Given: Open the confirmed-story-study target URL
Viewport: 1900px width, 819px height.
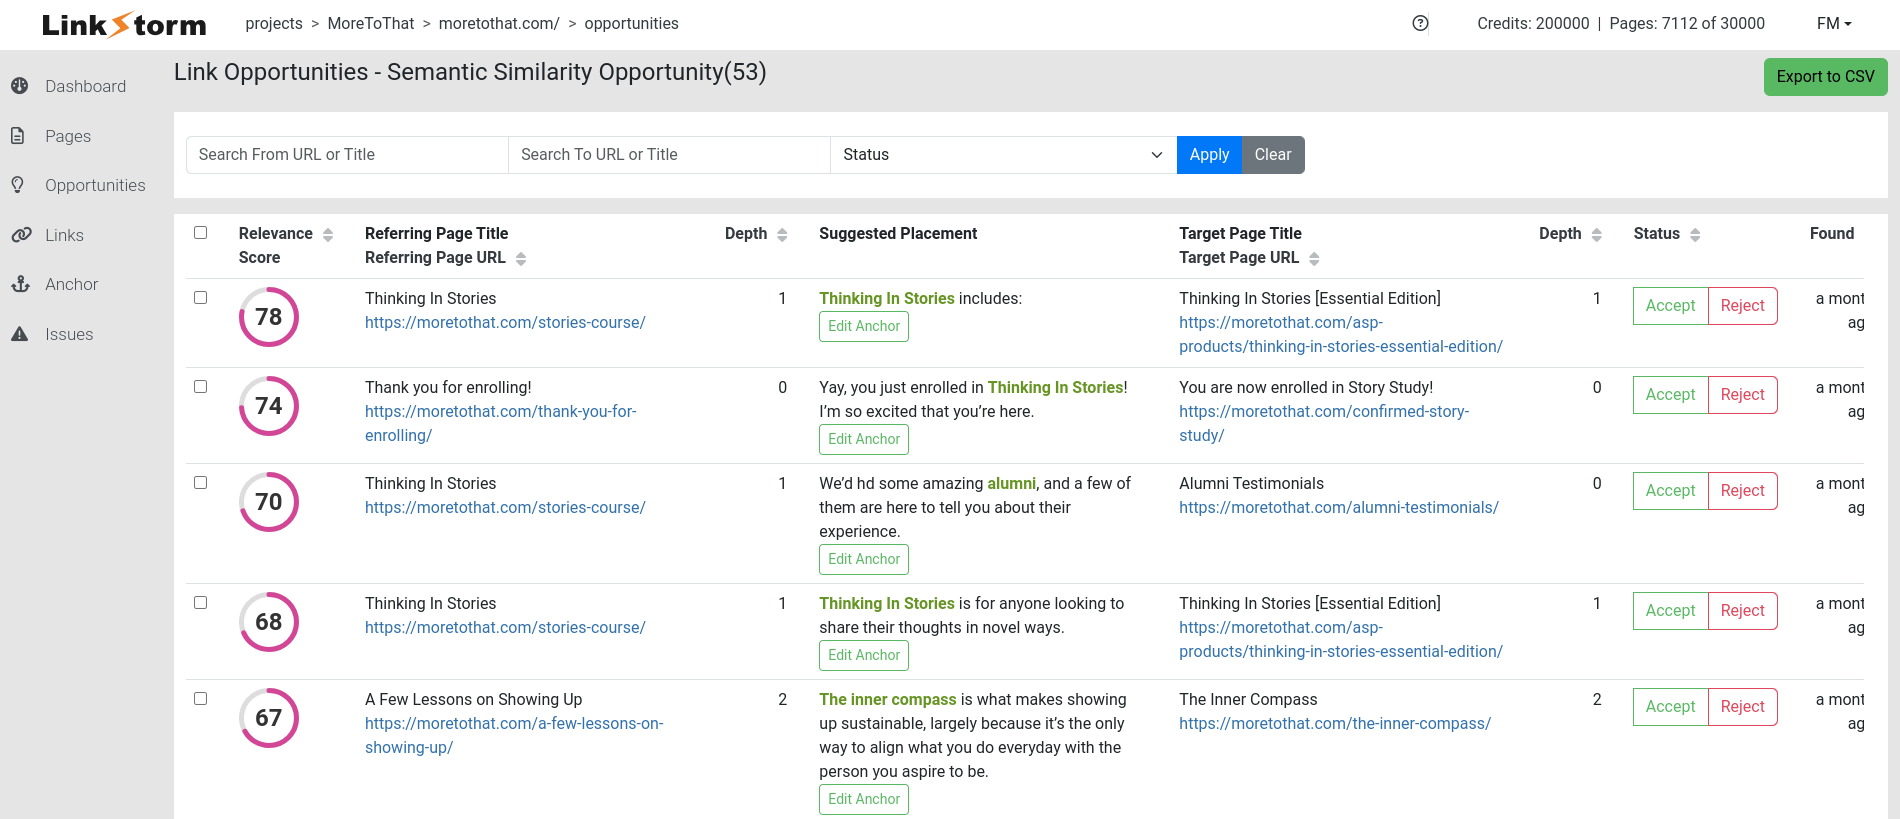Looking at the screenshot, I should click(x=1323, y=424).
